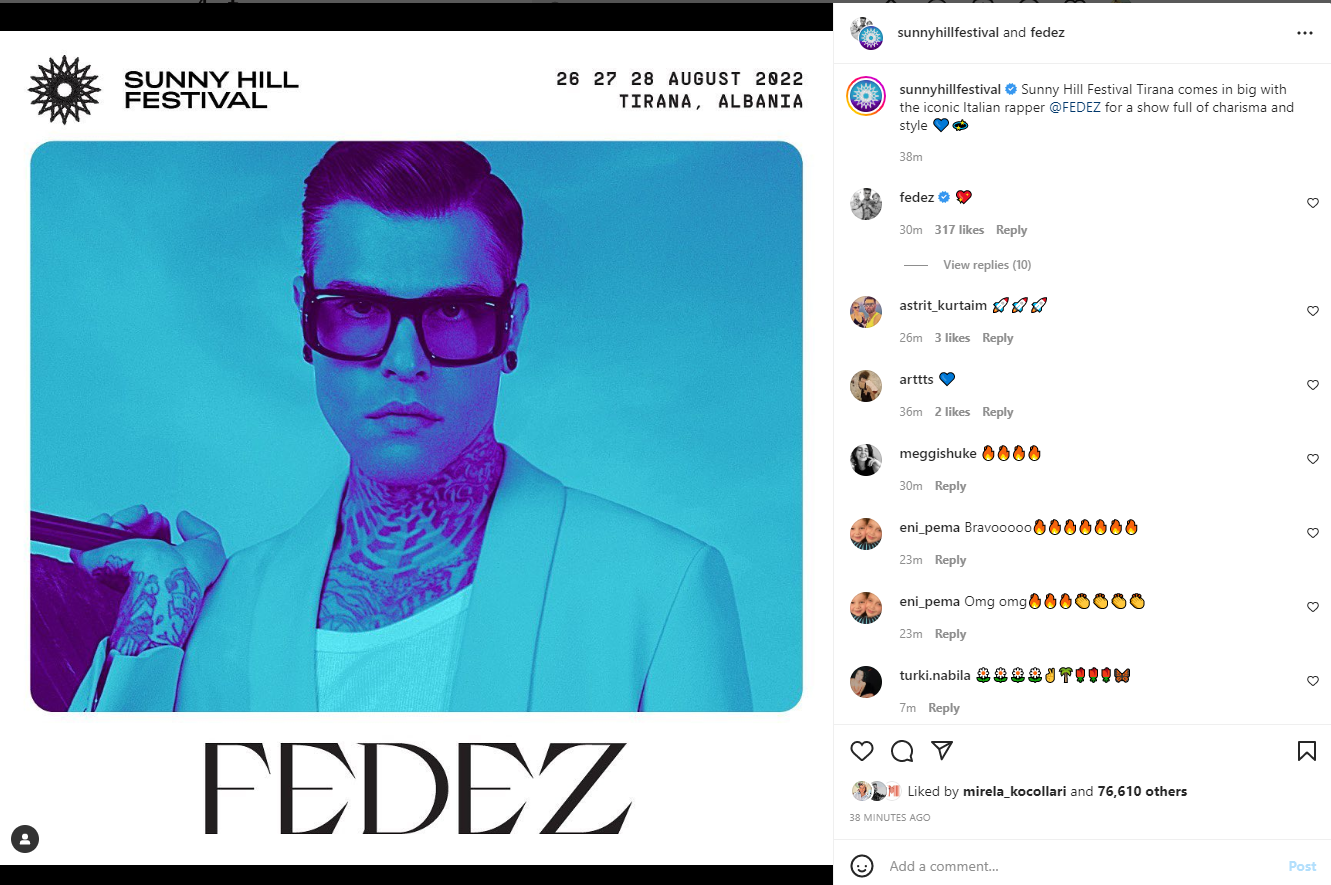This screenshot has height=885, width=1331.
Task: Like turki.nabila's comment heart
Action: point(1313,681)
